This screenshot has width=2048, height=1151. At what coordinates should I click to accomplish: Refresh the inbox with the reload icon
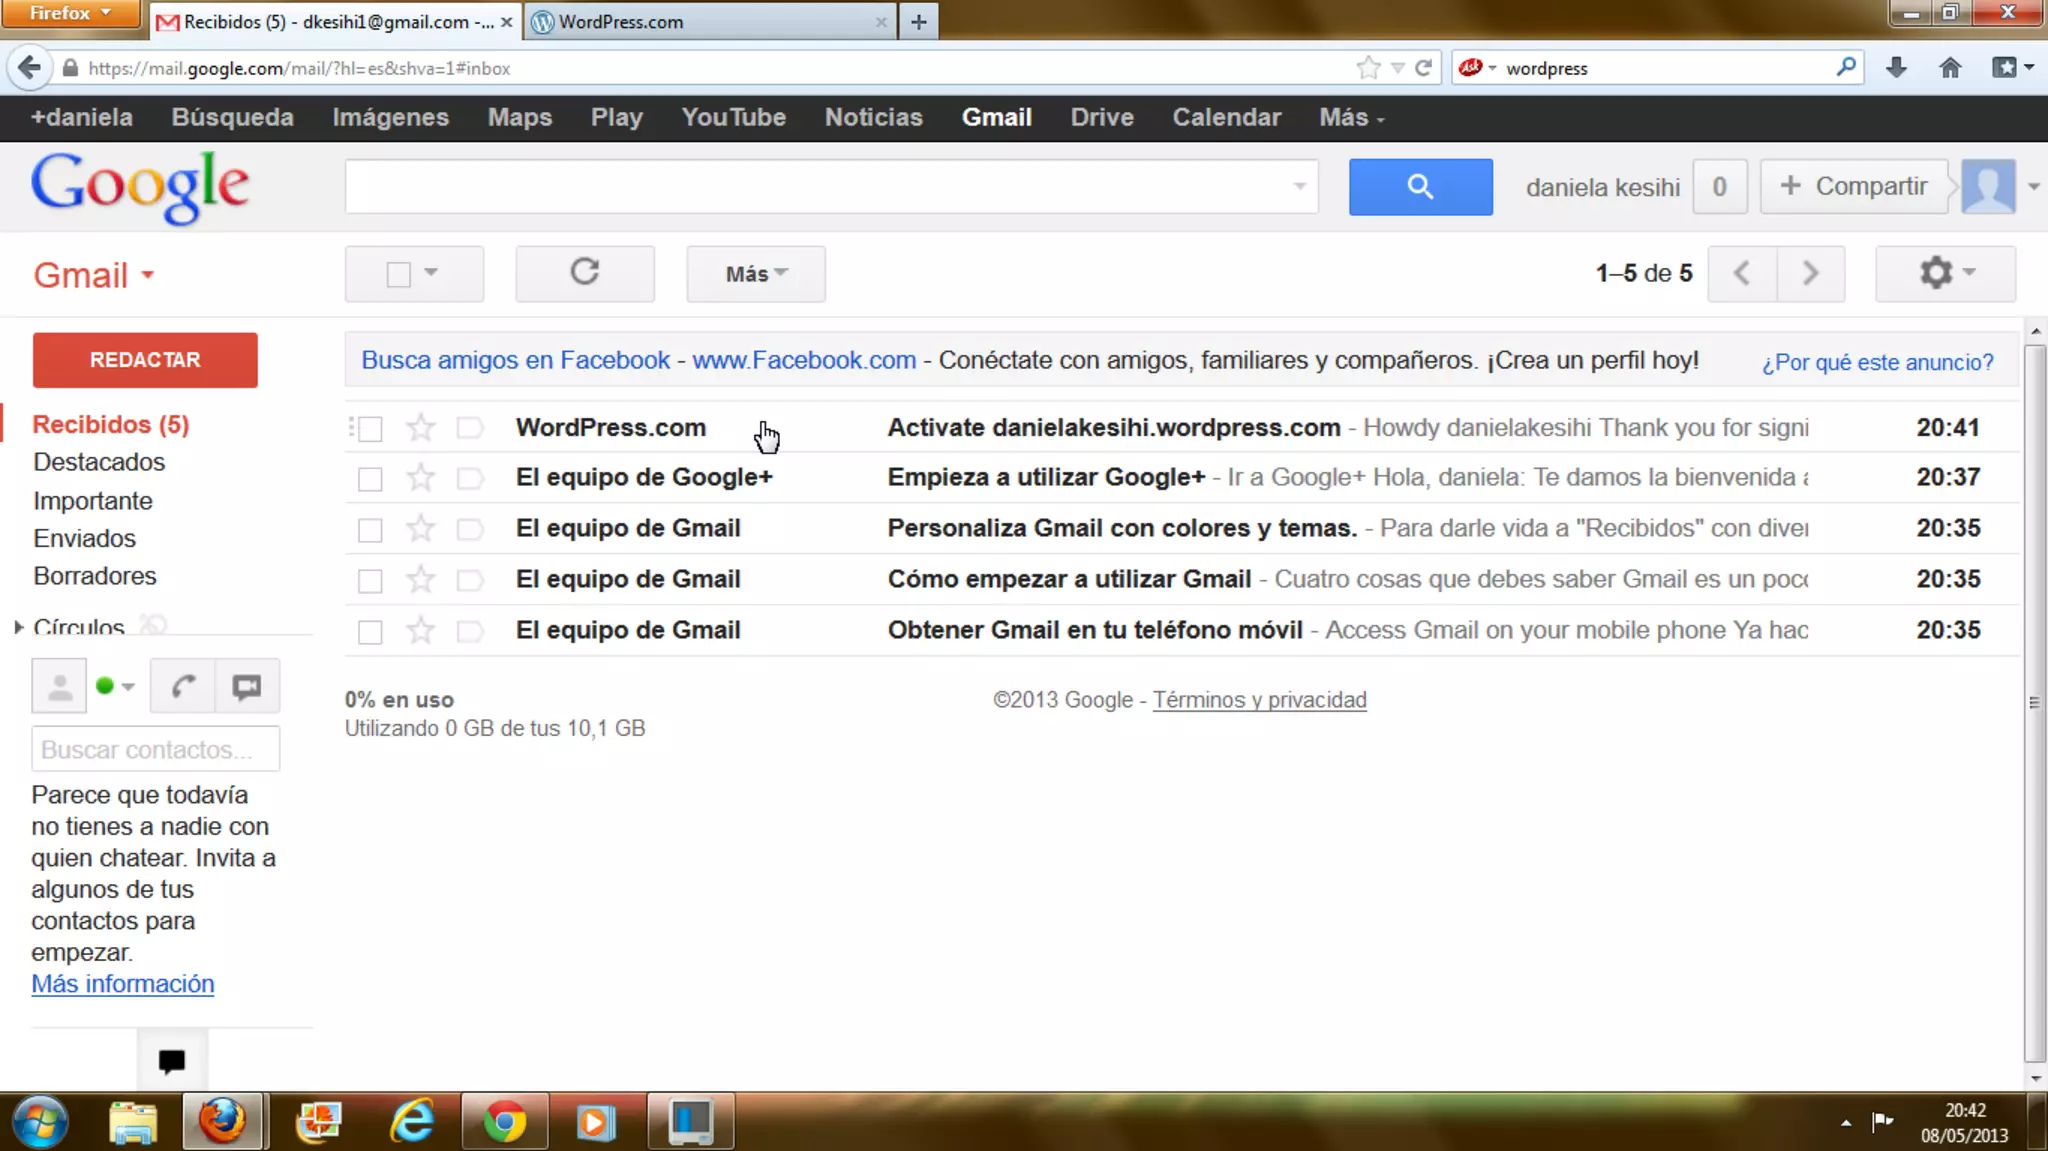(585, 273)
